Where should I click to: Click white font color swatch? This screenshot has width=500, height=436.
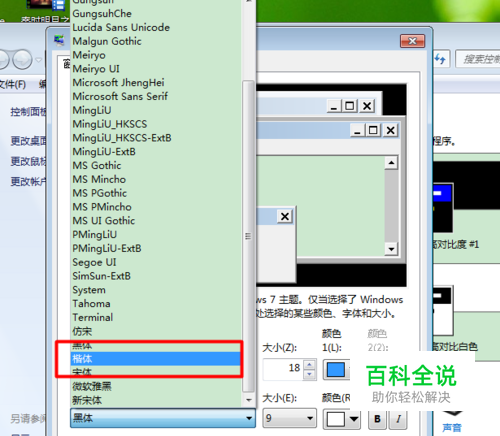tap(336, 419)
